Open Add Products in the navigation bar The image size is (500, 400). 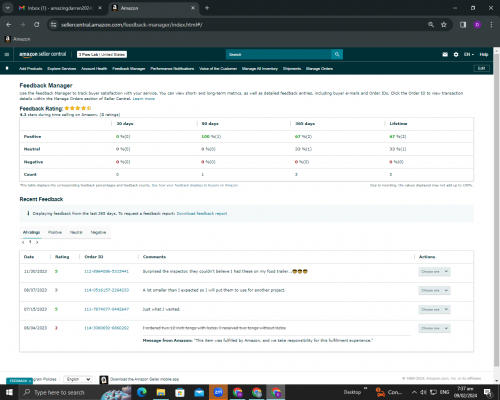click(31, 69)
